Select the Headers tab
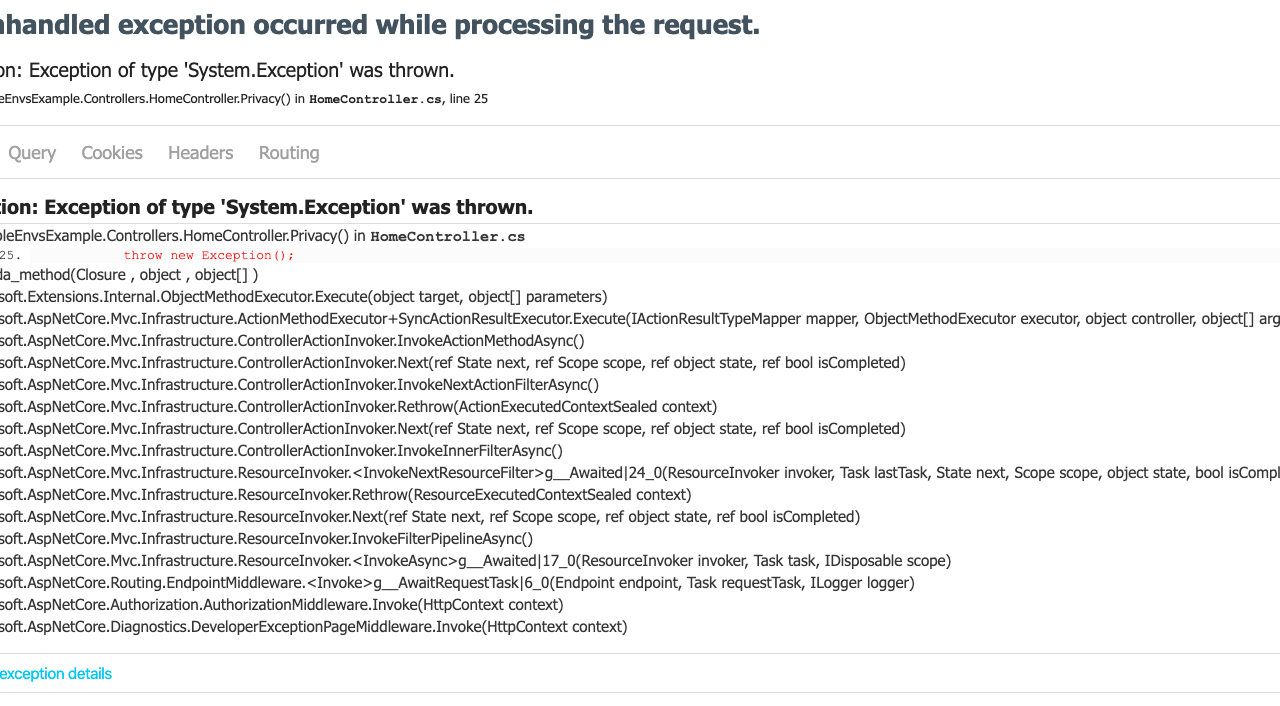Viewport: 1280px width, 706px height. point(200,153)
